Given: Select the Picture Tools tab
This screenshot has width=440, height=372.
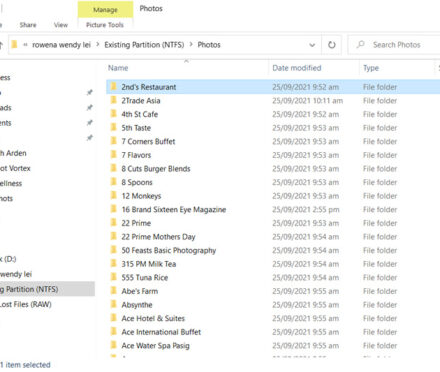Looking at the screenshot, I should coord(105,25).
